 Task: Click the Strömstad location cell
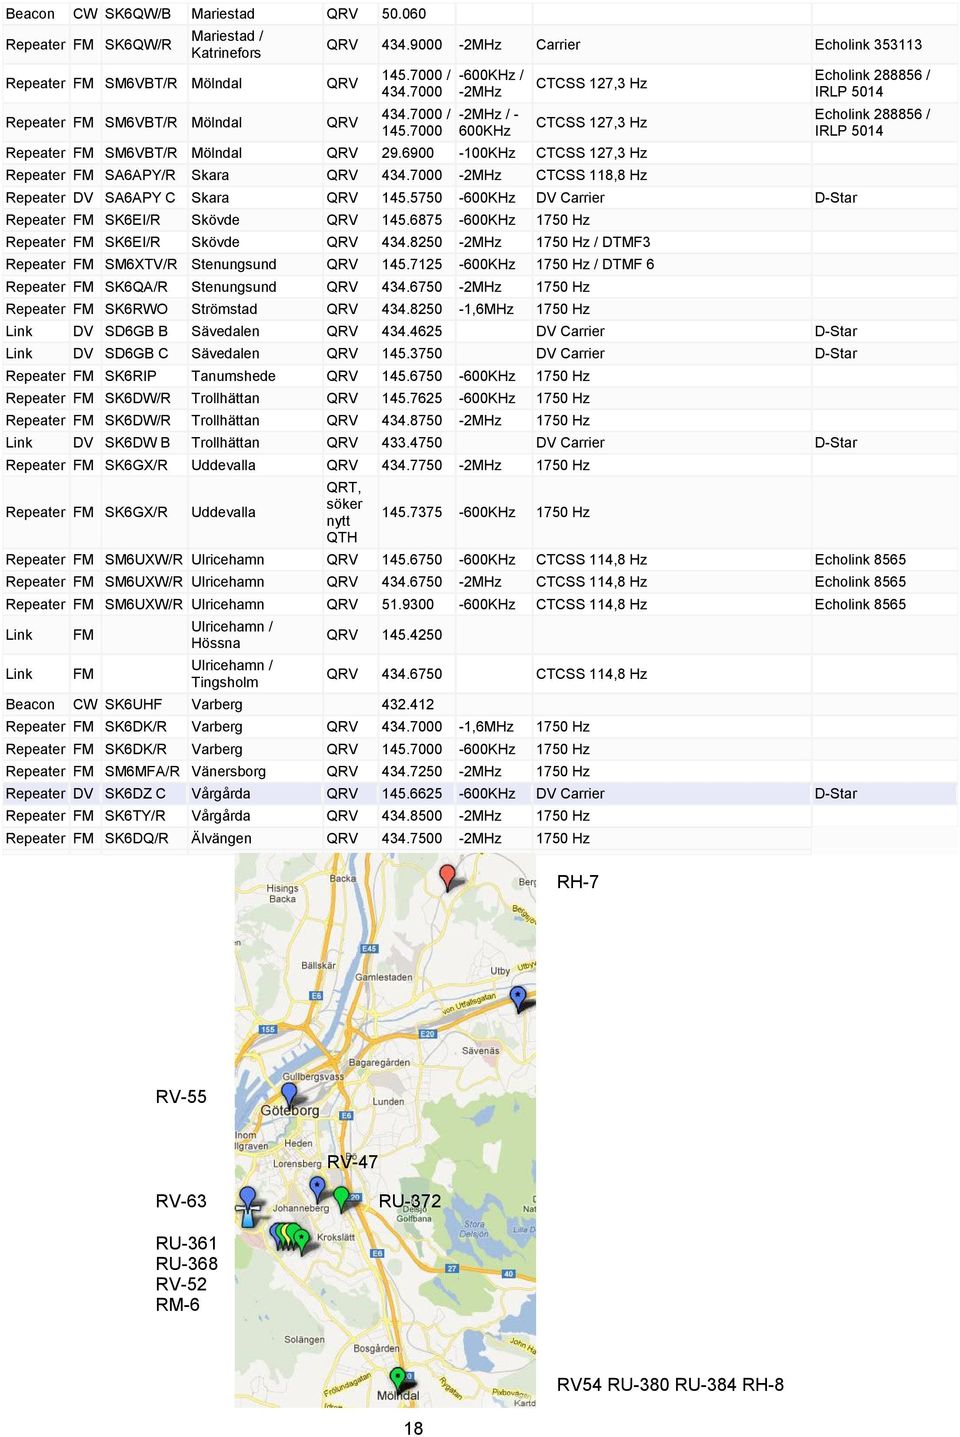(x=224, y=309)
